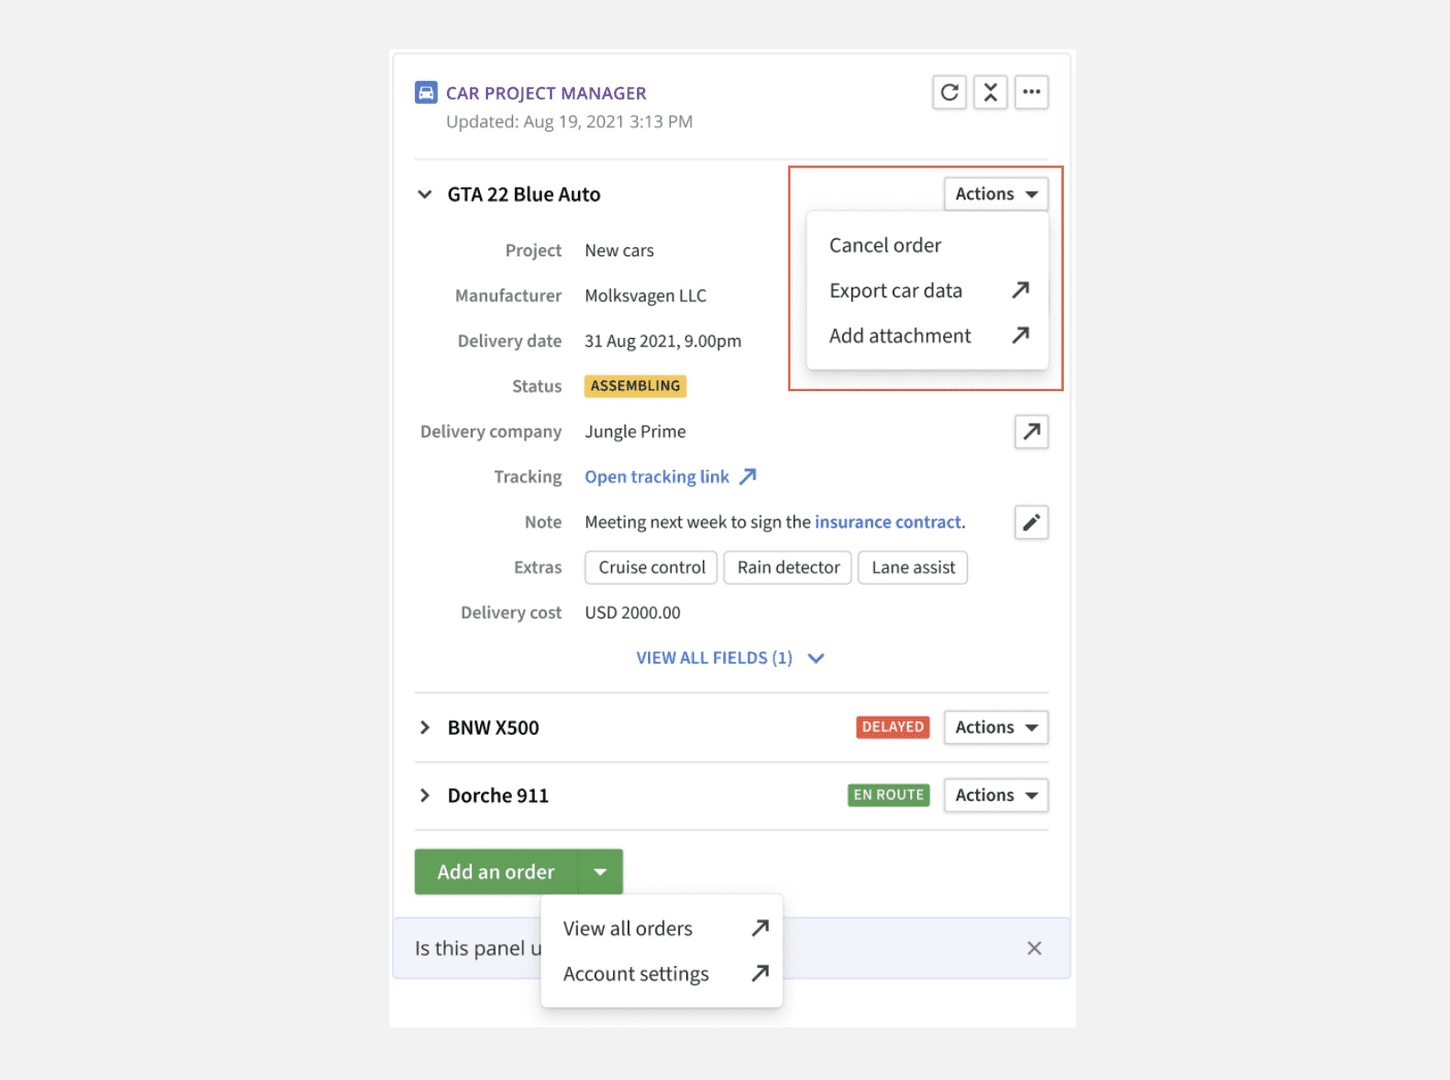This screenshot has width=1450, height=1080.
Task: Click the 'Delivery cost' field label
Action: coord(511,613)
